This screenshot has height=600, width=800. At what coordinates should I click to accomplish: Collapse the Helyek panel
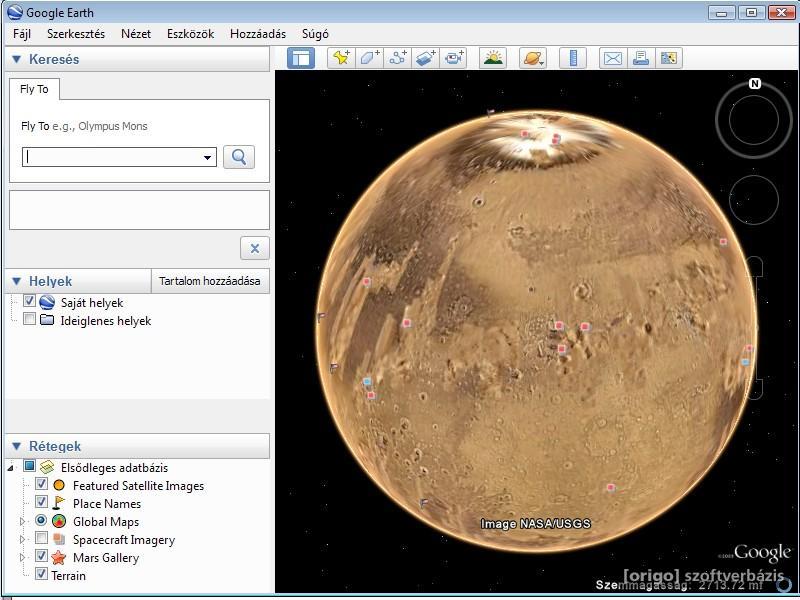point(16,281)
